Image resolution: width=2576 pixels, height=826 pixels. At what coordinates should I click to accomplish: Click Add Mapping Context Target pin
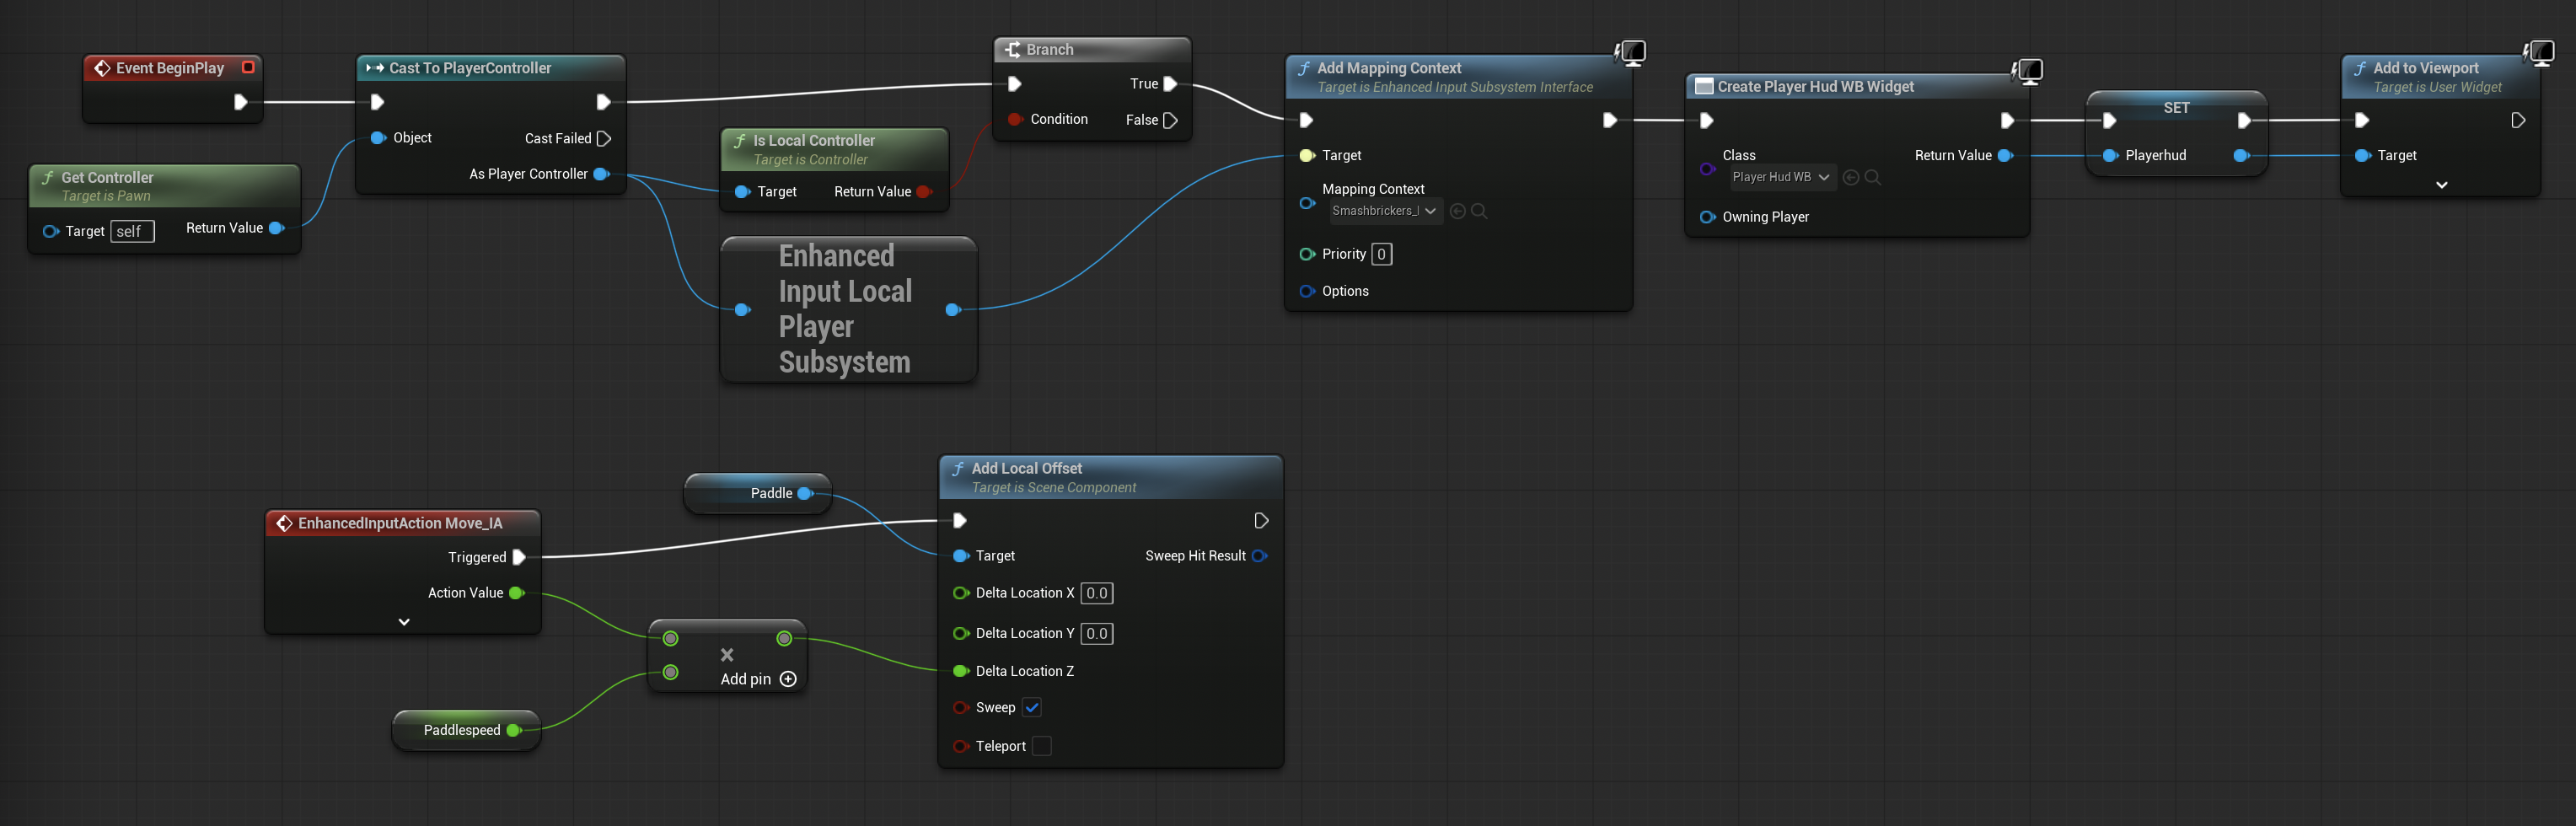(x=1307, y=155)
